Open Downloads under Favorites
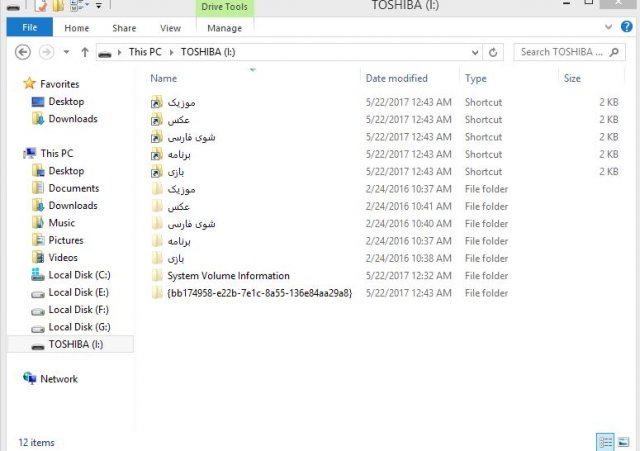This screenshot has height=451, width=640. (73, 119)
